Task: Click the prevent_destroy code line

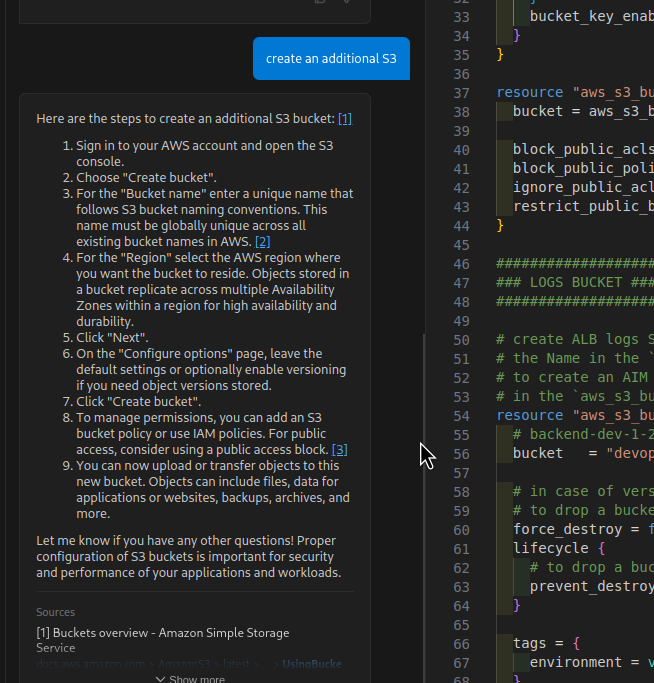Action: tap(590, 586)
